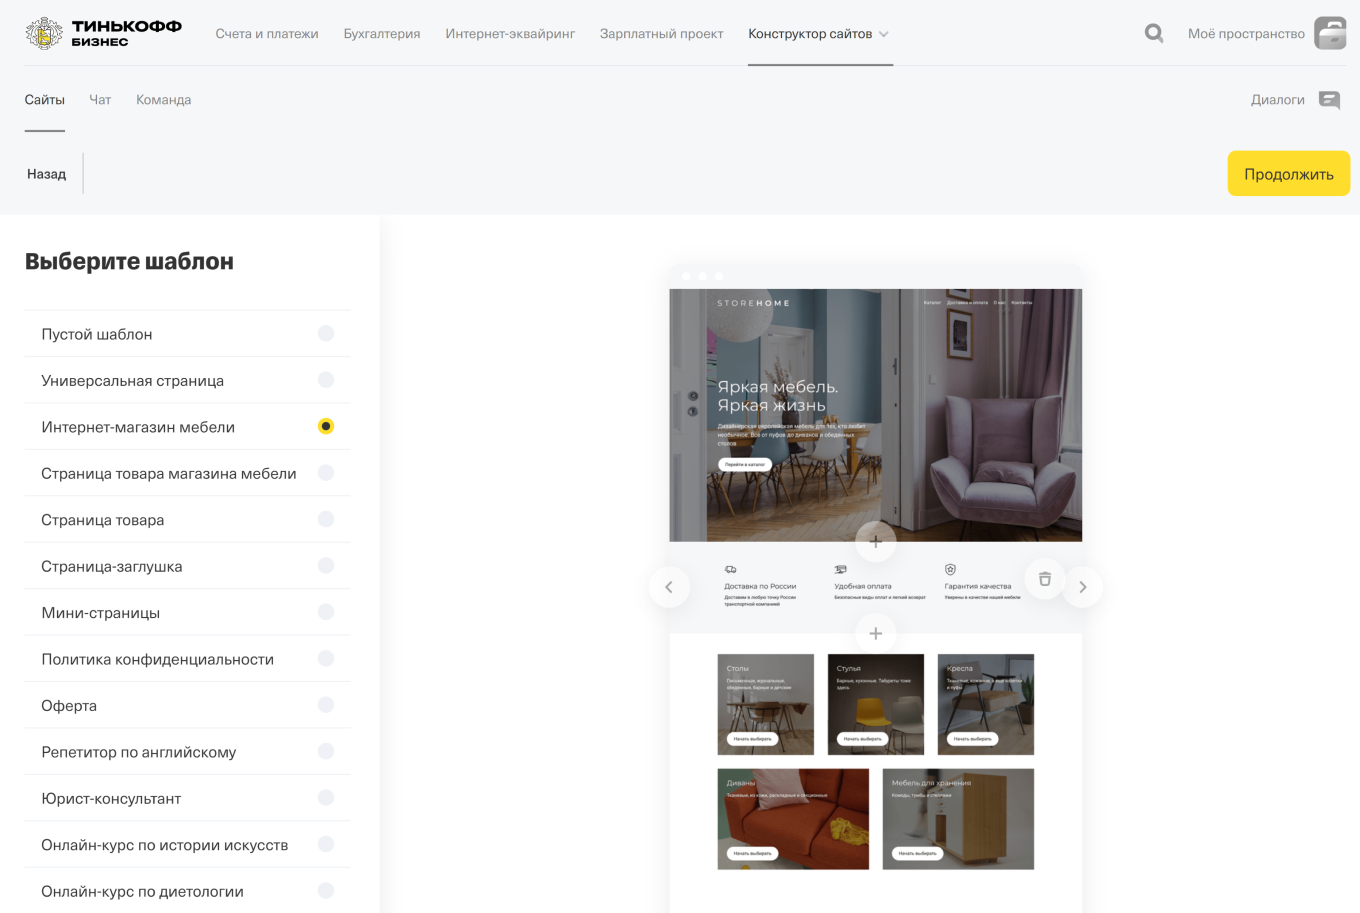Open the Диалоги chat icon
1360x913 pixels.
pos(1329,100)
